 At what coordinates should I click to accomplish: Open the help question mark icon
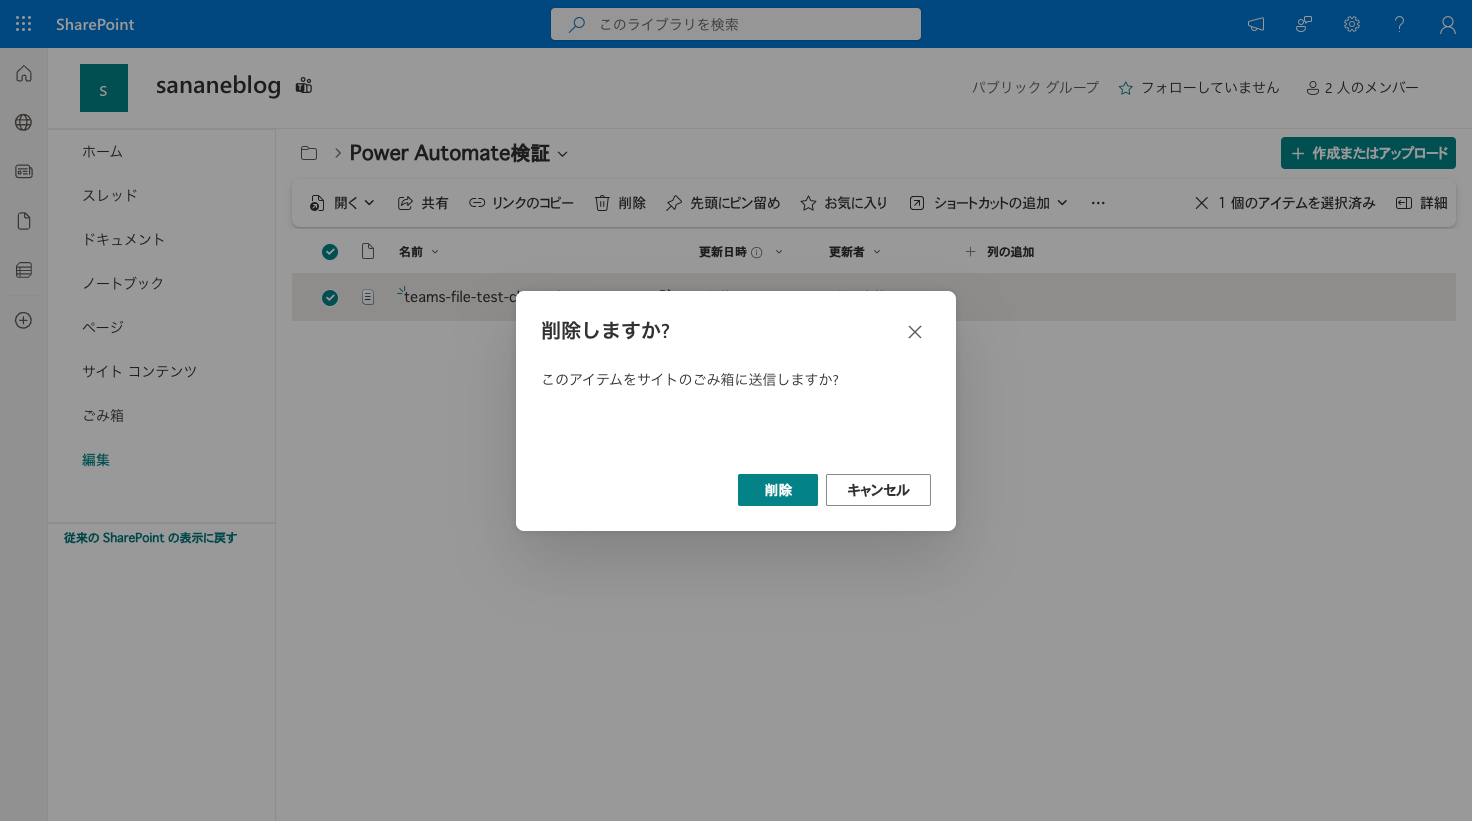coord(1400,24)
